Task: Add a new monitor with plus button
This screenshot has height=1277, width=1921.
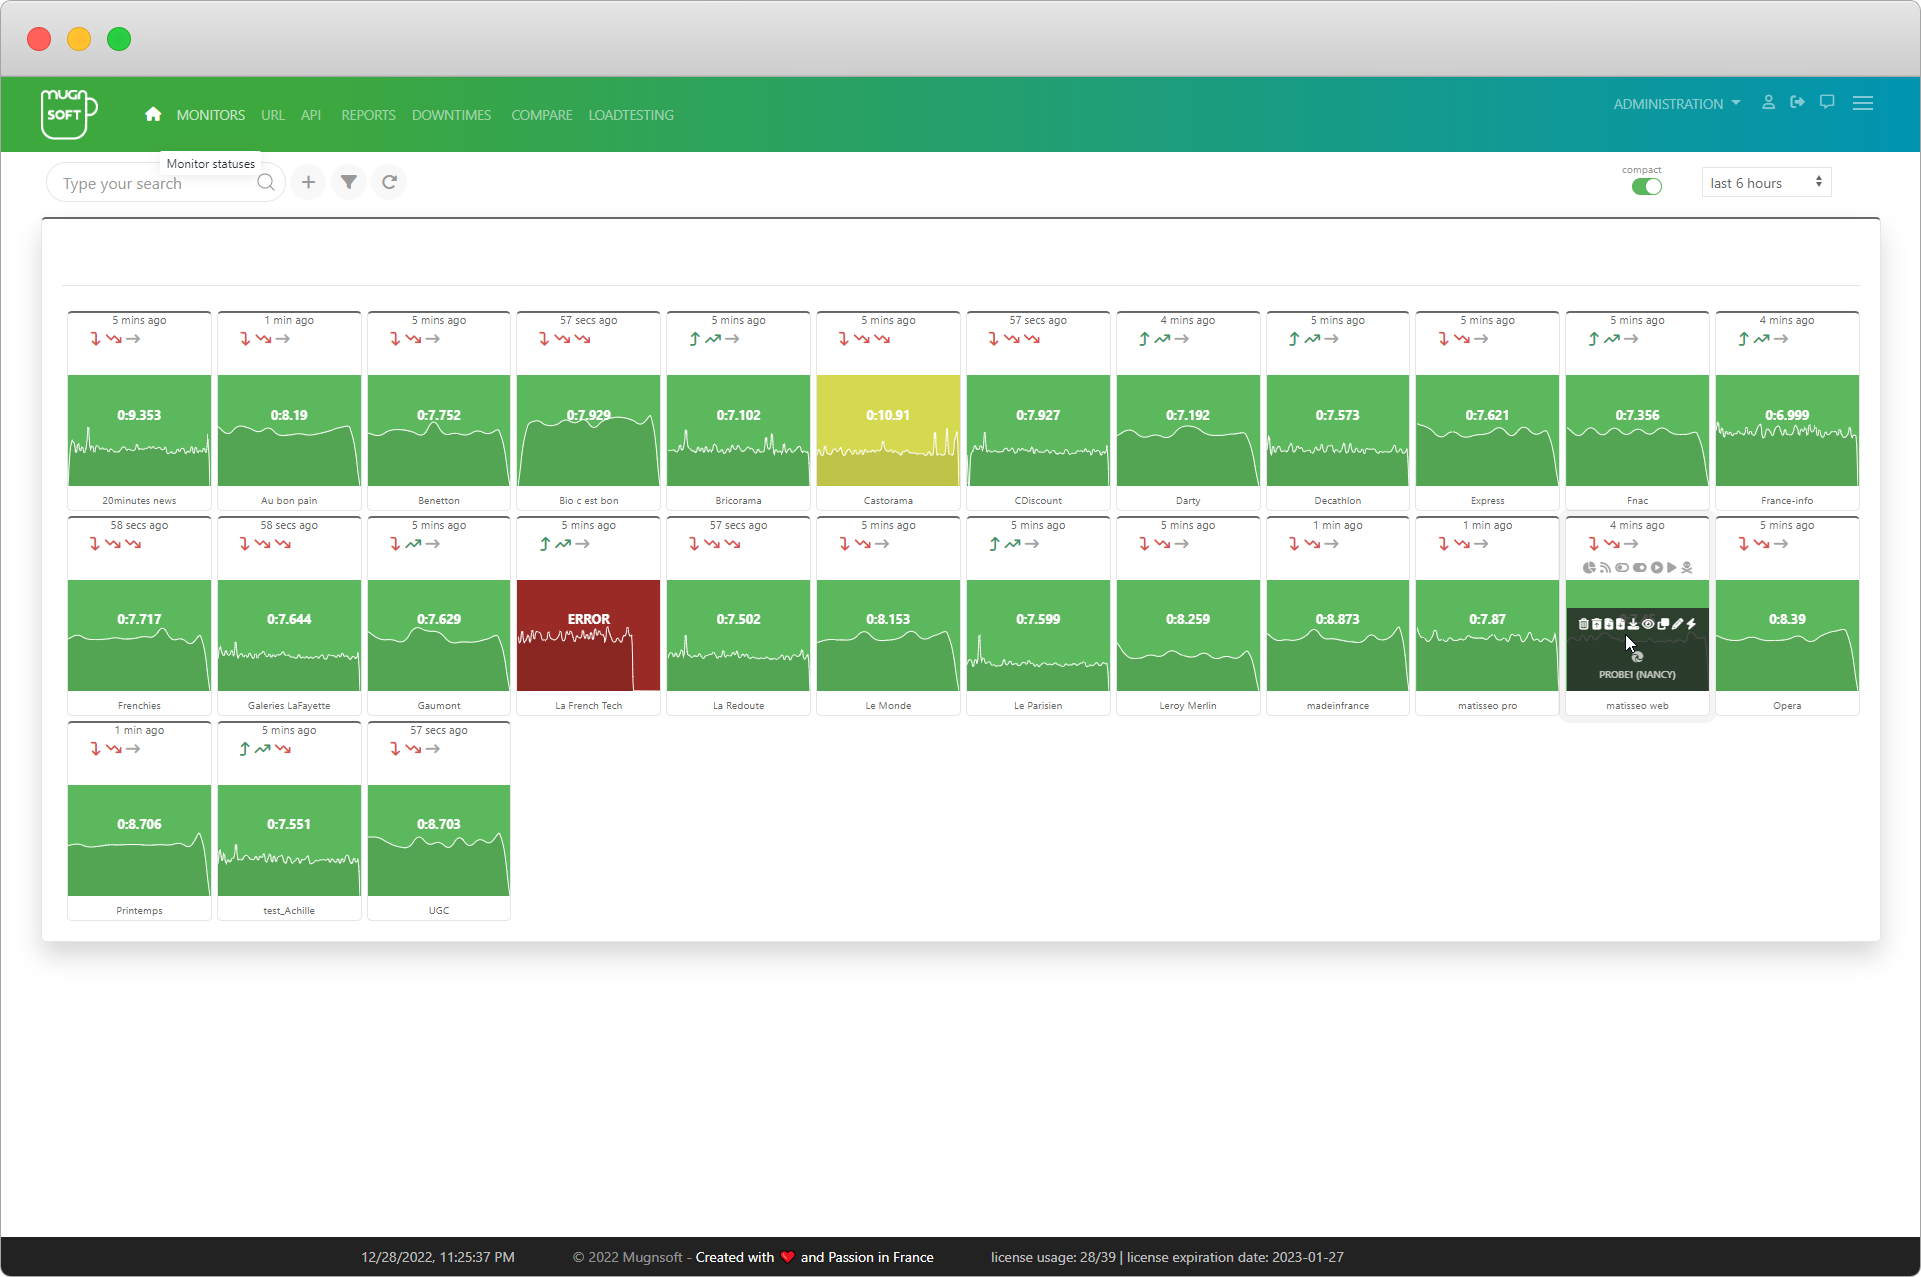Action: tap(309, 182)
